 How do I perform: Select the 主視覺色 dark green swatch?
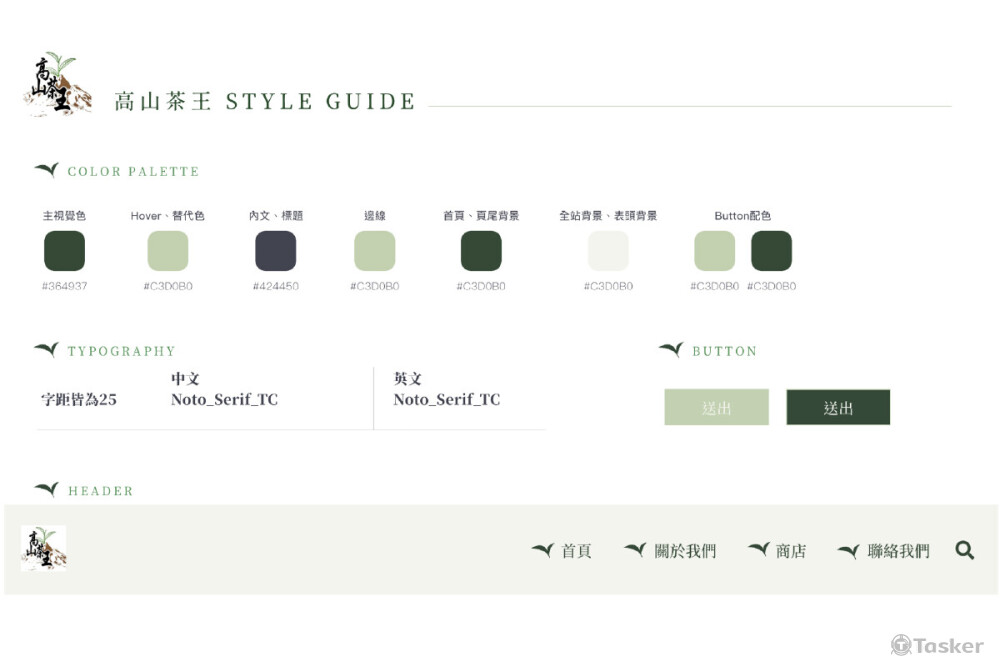65,251
